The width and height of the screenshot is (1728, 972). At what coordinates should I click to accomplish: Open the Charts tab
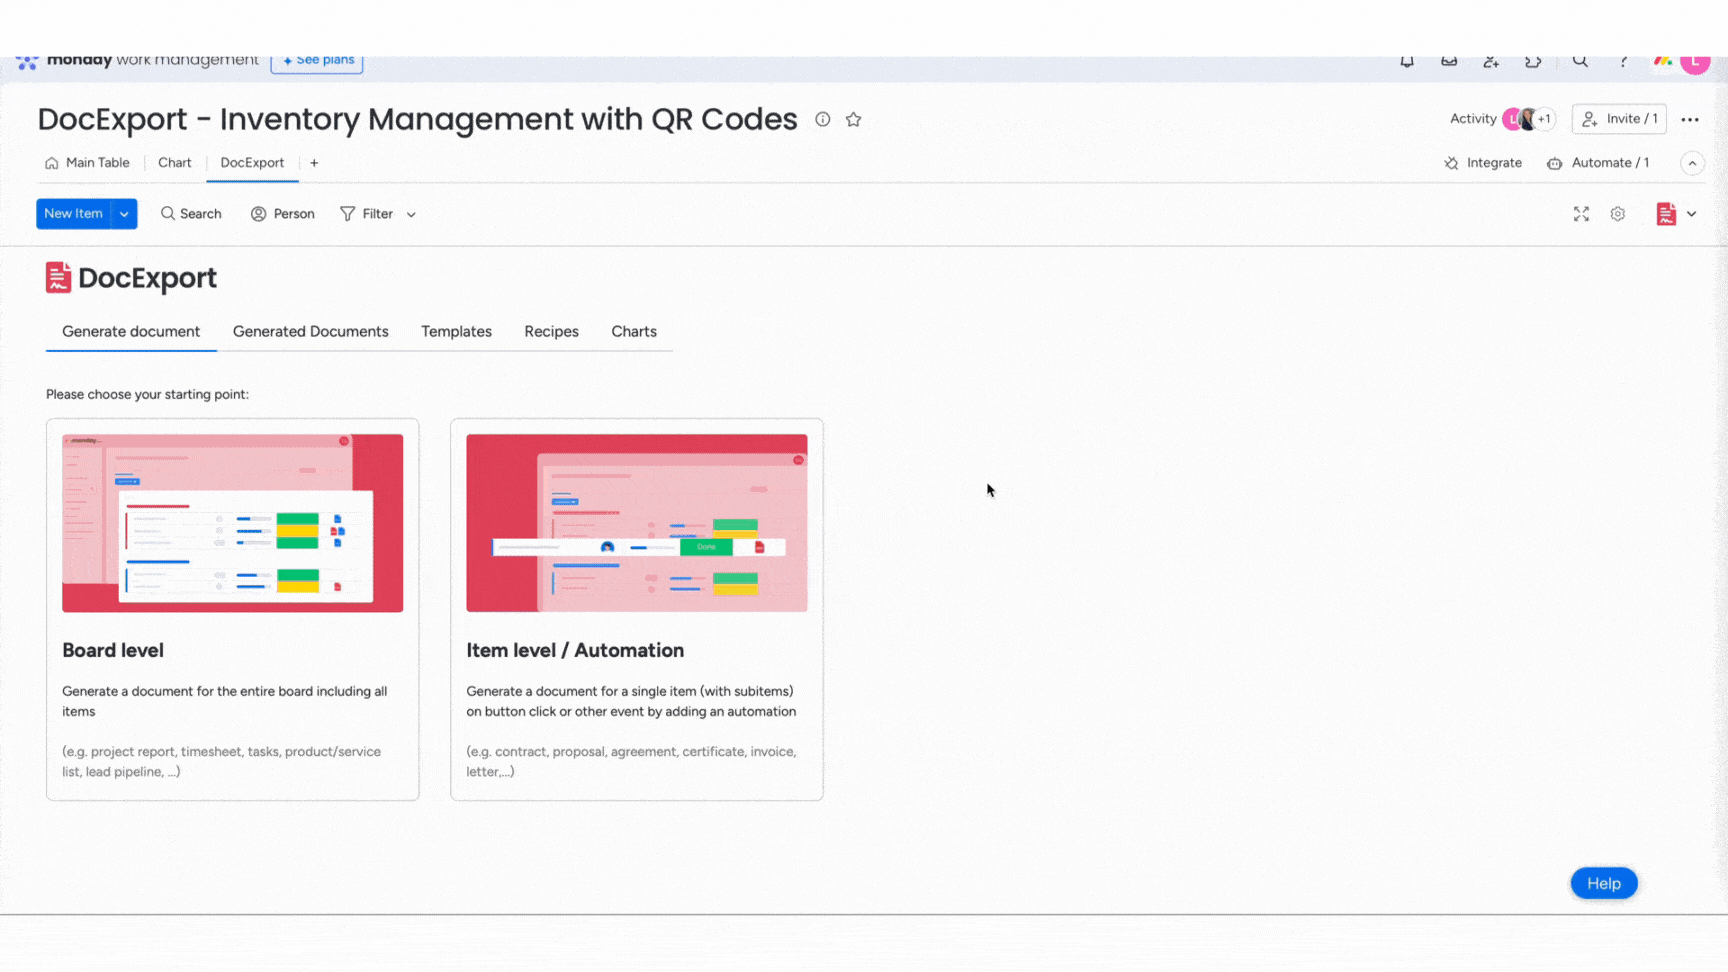click(634, 332)
